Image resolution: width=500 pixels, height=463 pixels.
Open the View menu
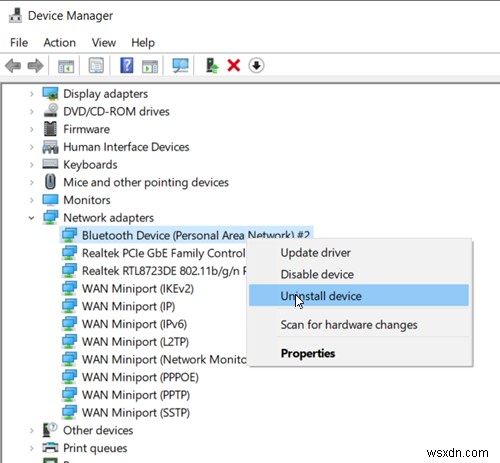(104, 43)
